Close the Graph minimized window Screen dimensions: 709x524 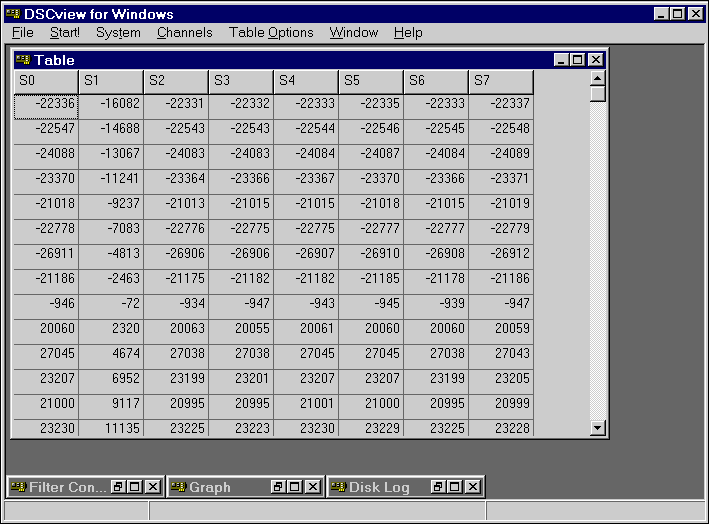pyautogui.click(x=313, y=487)
